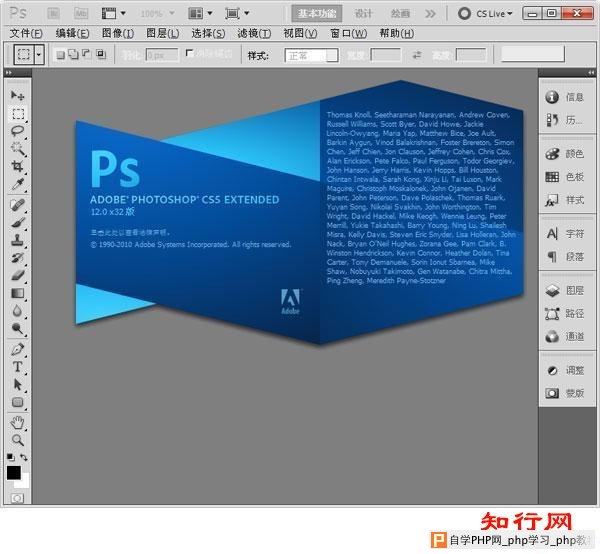600x554 pixels.
Task: Select the Spot Healing Brush tool
Action: [17, 205]
